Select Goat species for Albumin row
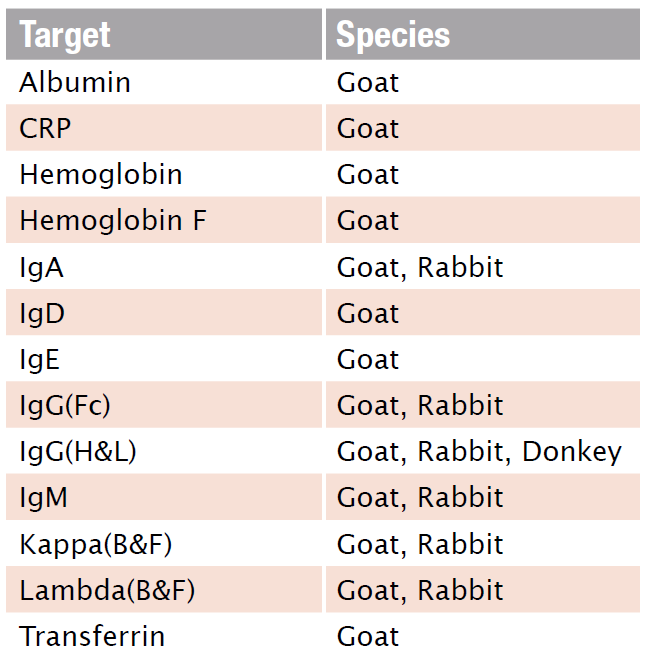Image resolution: width=647 pixels, height=666 pixels. 368,82
